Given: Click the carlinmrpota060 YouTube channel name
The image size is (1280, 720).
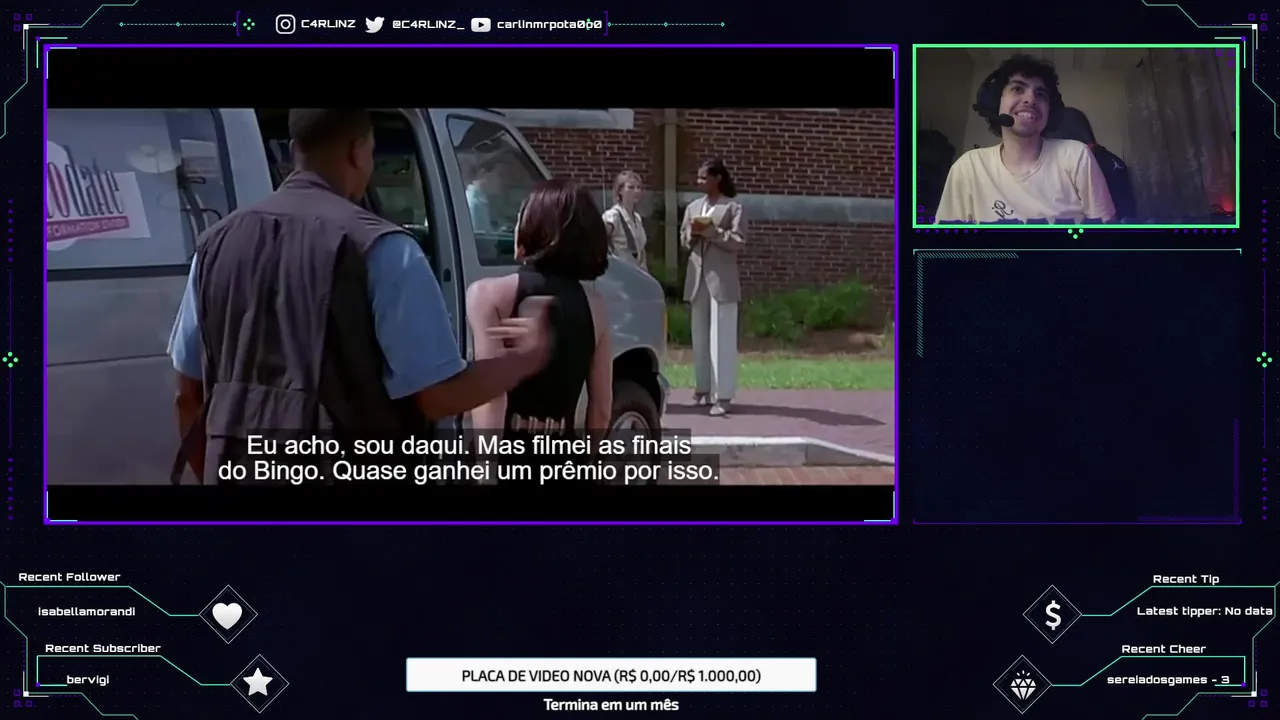Looking at the screenshot, I should point(549,24).
